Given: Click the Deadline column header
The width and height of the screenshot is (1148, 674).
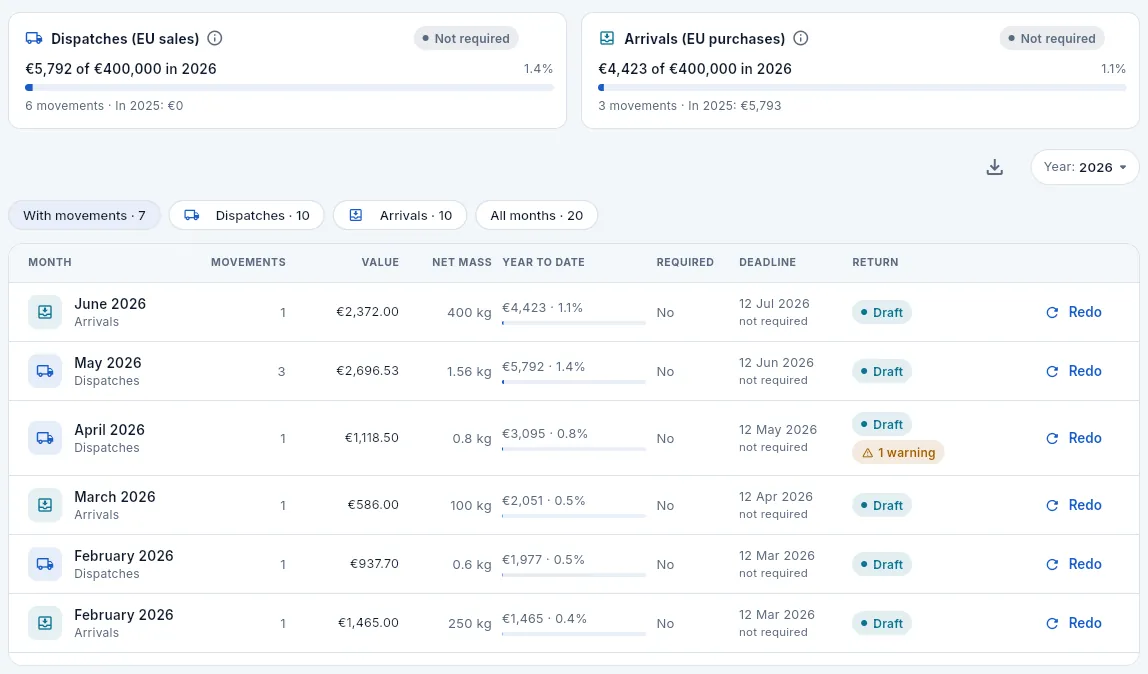Looking at the screenshot, I should 767,262.
